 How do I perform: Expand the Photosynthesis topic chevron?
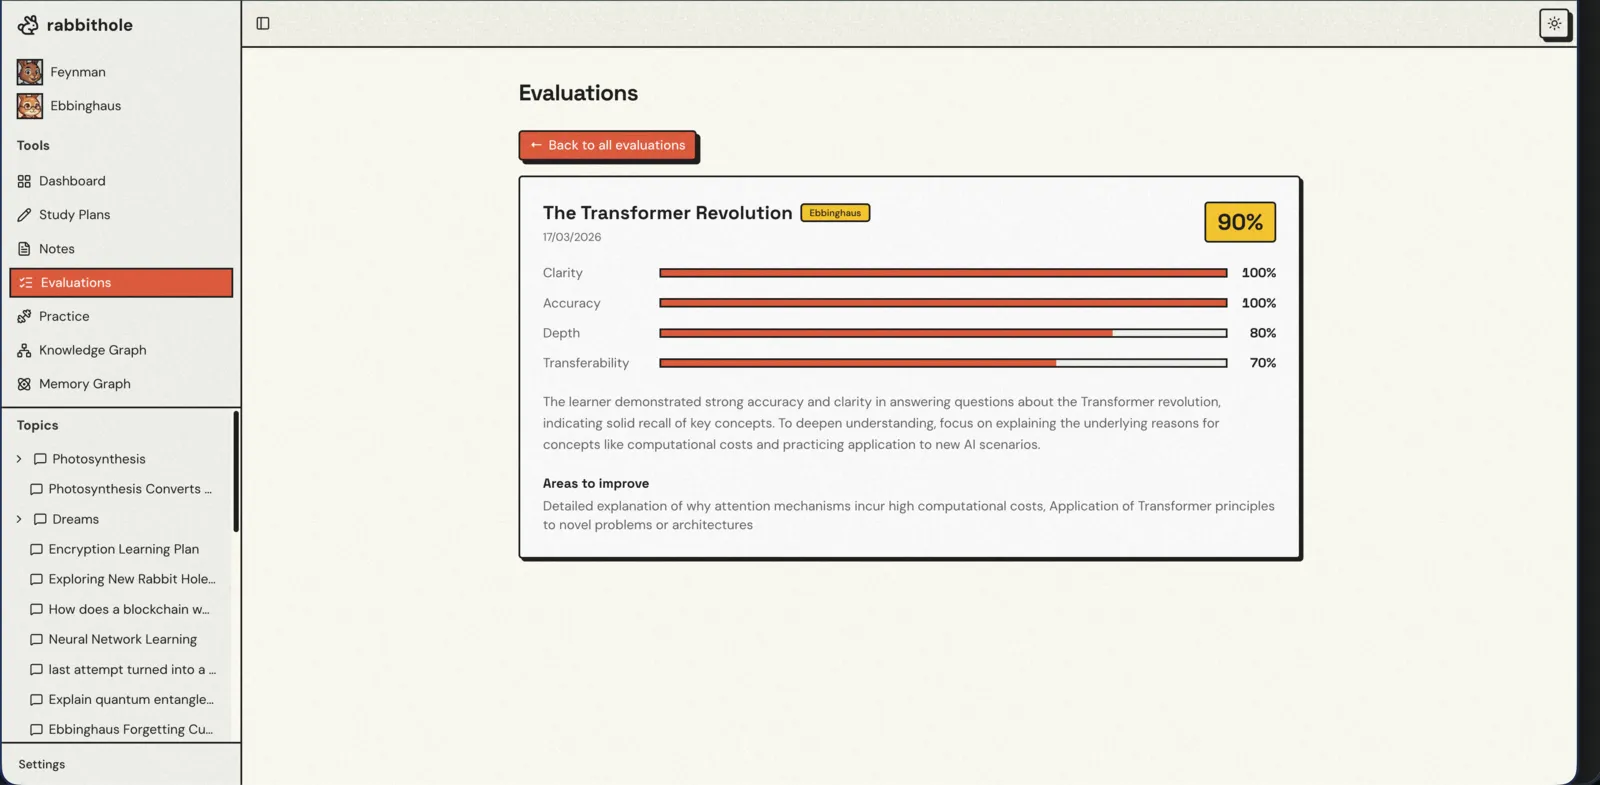[x=19, y=459]
